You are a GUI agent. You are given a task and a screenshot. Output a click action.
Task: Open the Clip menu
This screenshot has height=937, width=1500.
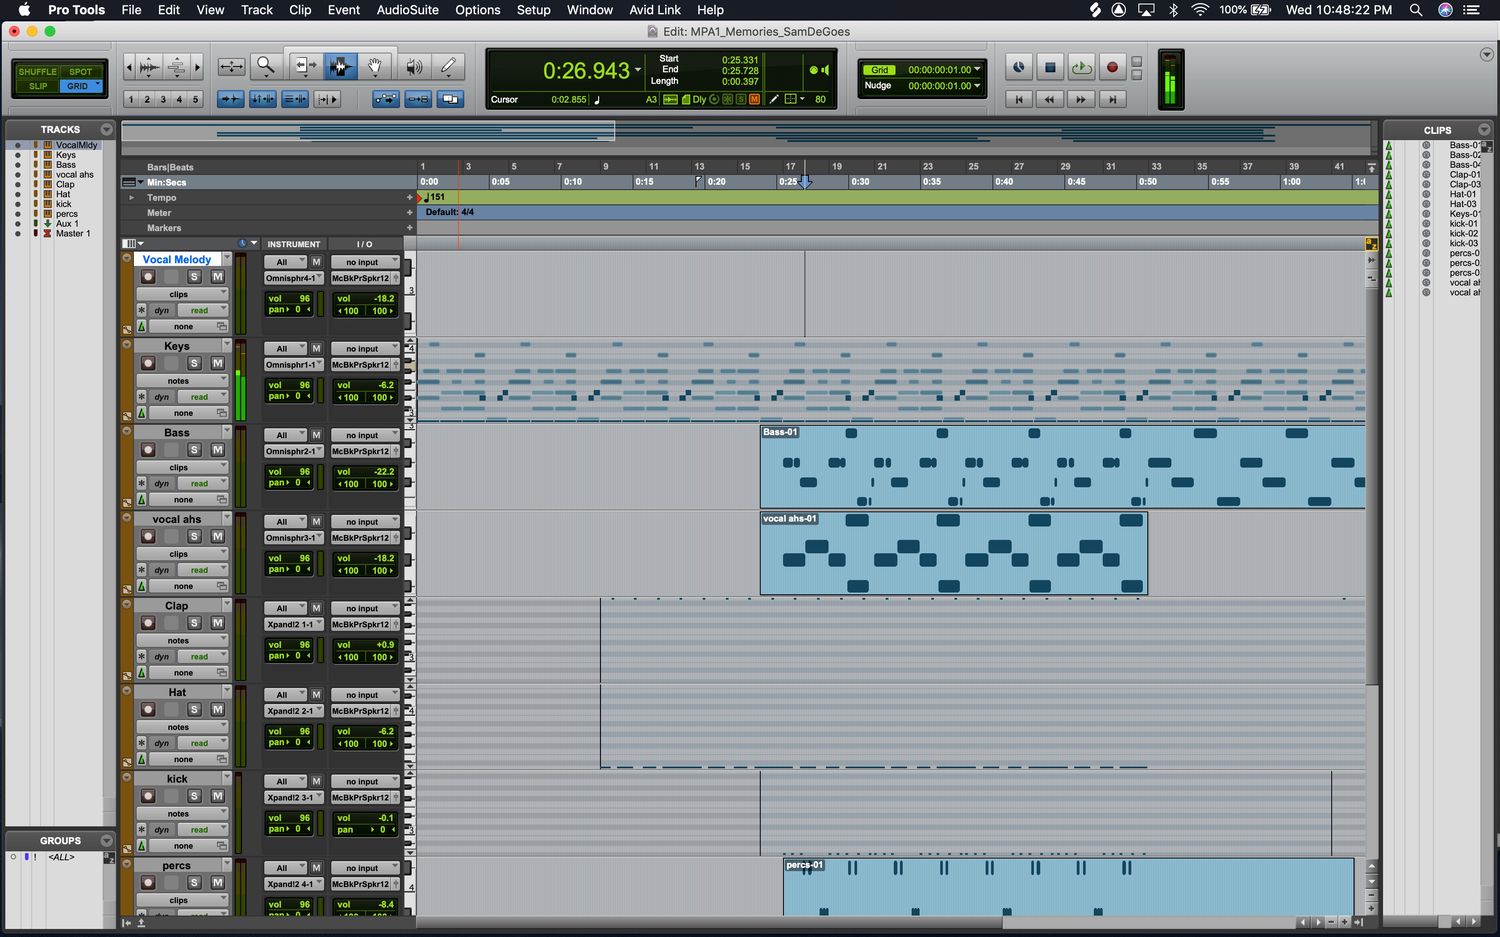300,10
